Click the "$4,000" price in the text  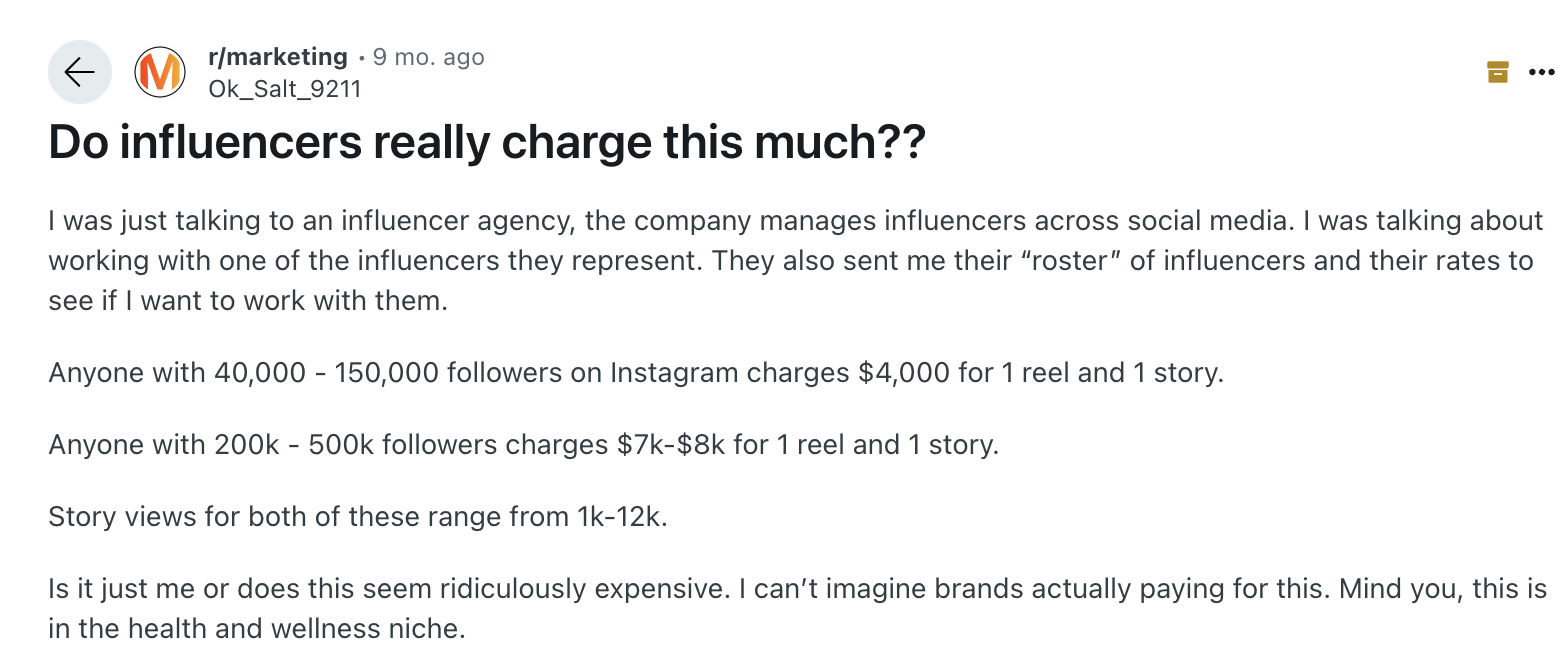[x=903, y=373]
